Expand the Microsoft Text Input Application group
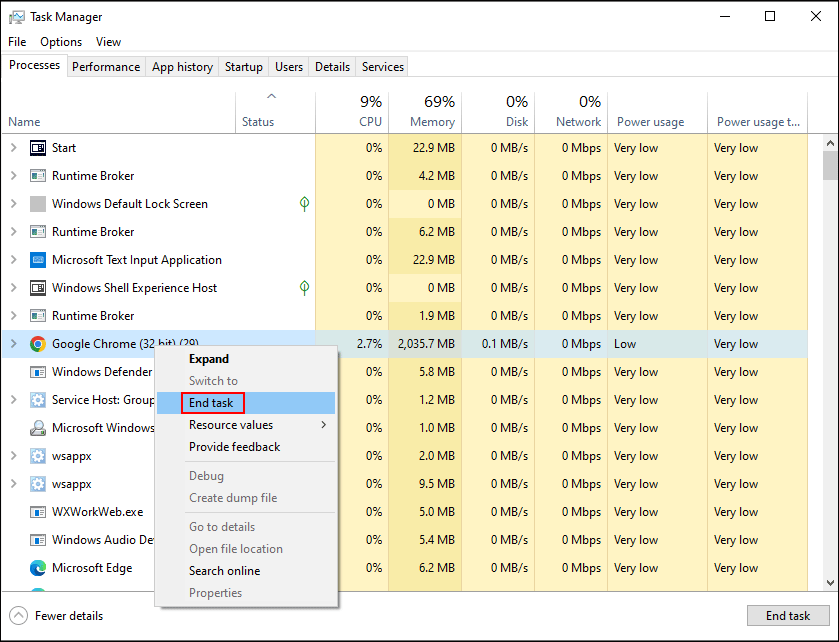The width and height of the screenshot is (839, 642). 14,259
